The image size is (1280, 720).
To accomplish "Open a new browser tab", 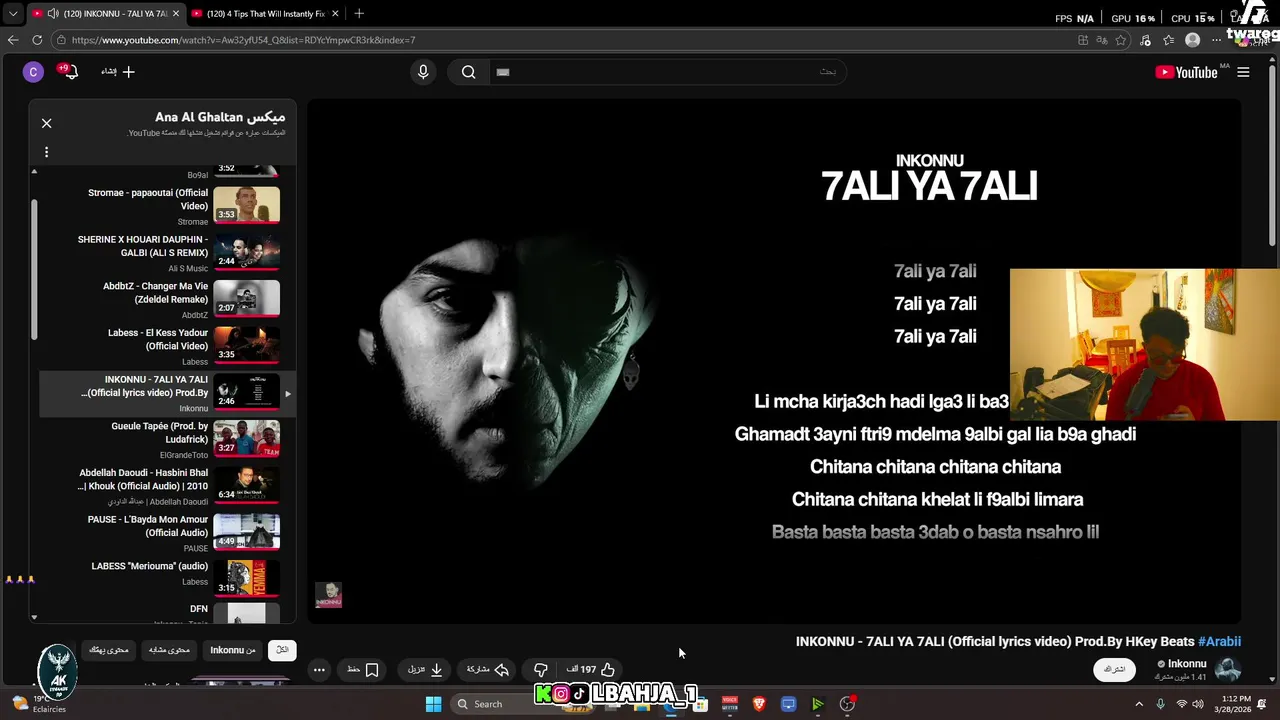I will (359, 14).
